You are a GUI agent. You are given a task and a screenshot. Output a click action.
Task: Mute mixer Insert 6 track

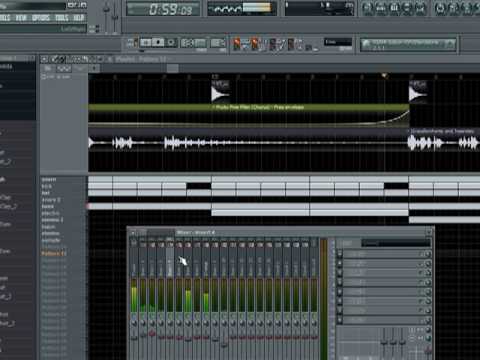tap(188, 315)
